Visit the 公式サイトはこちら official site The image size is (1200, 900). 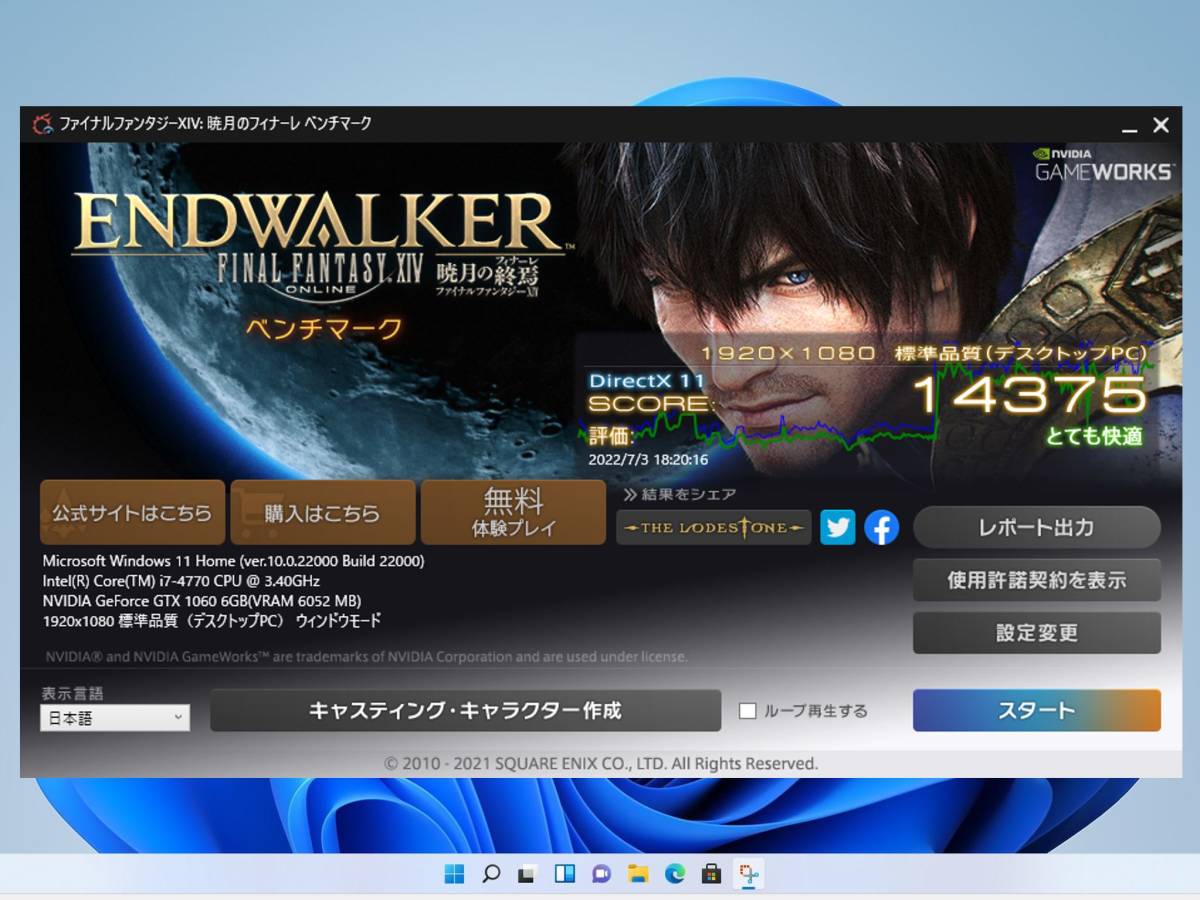132,512
